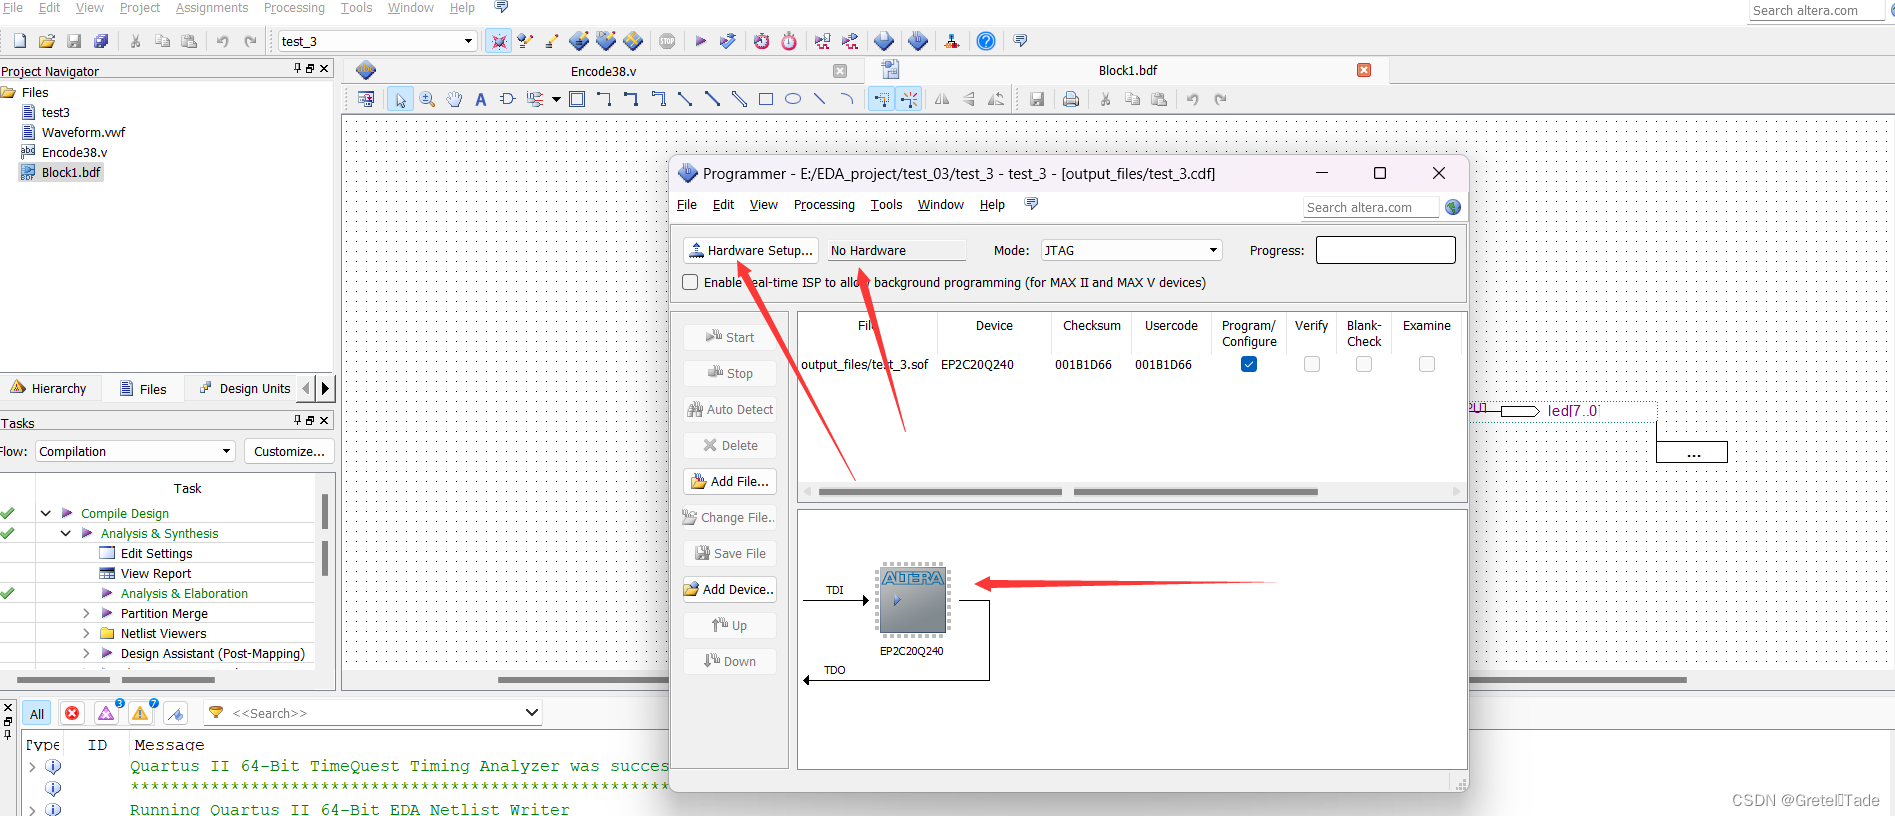This screenshot has height=816, width=1895.
Task: Click the Start Compilation play icon
Action: pyautogui.click(x=700, y=41)
